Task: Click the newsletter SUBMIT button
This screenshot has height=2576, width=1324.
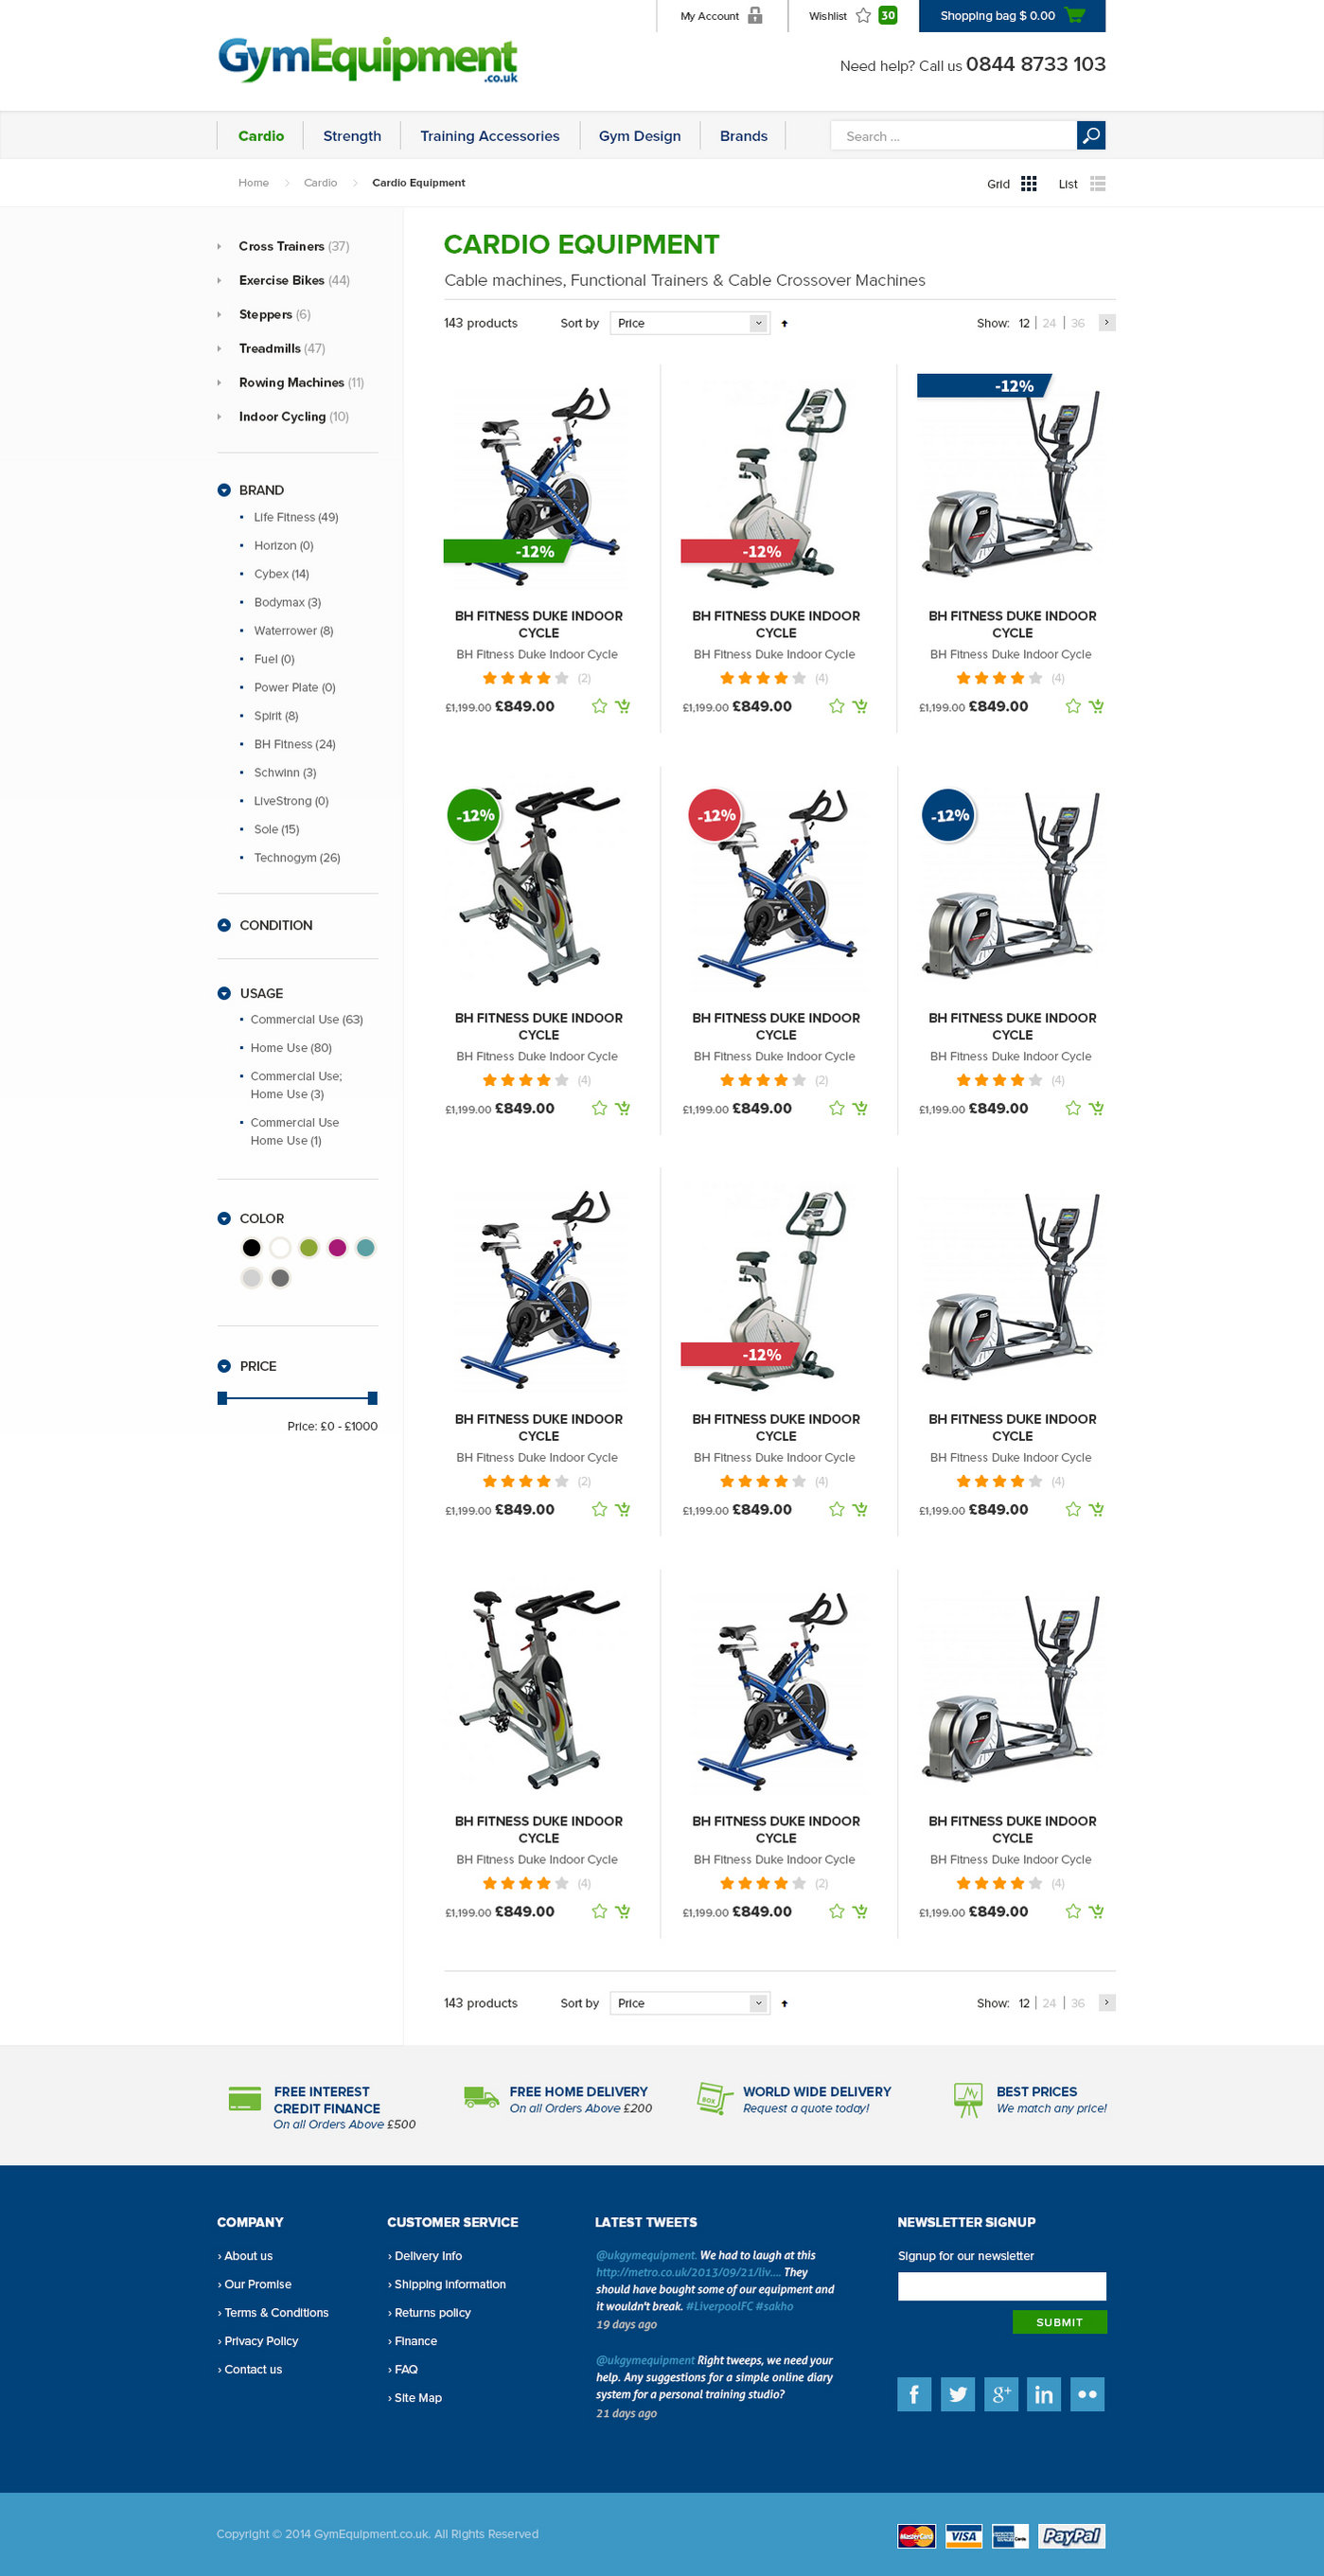Action: tap(1059, 2322)
